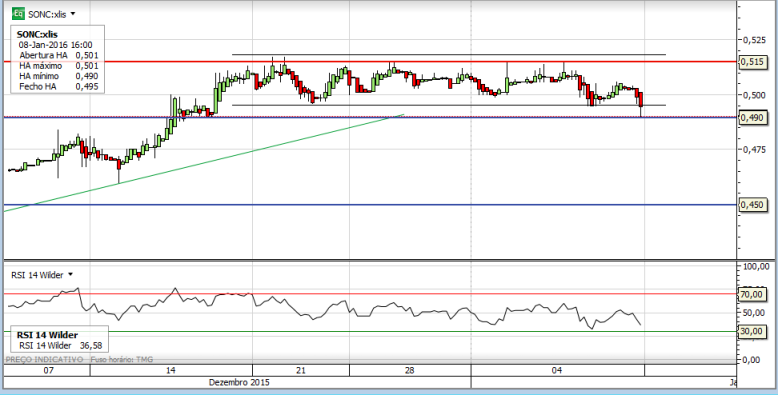Click the 08-Jan-2016 16:00 date text
This screenshot has height=395, width=778.
(55, 44)
